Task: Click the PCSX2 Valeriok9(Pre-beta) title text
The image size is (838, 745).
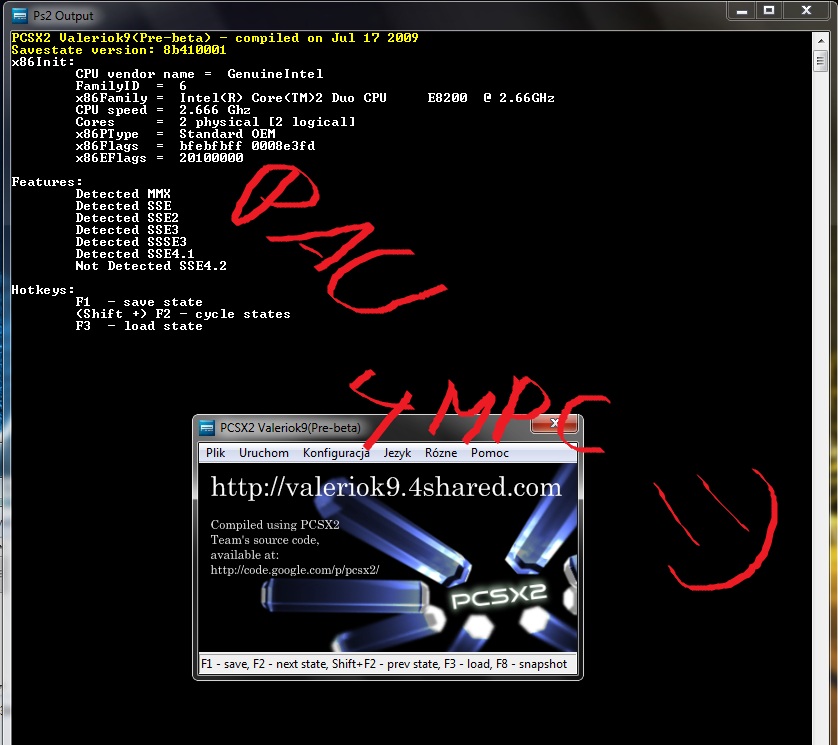Action: (x=290, y=428)
